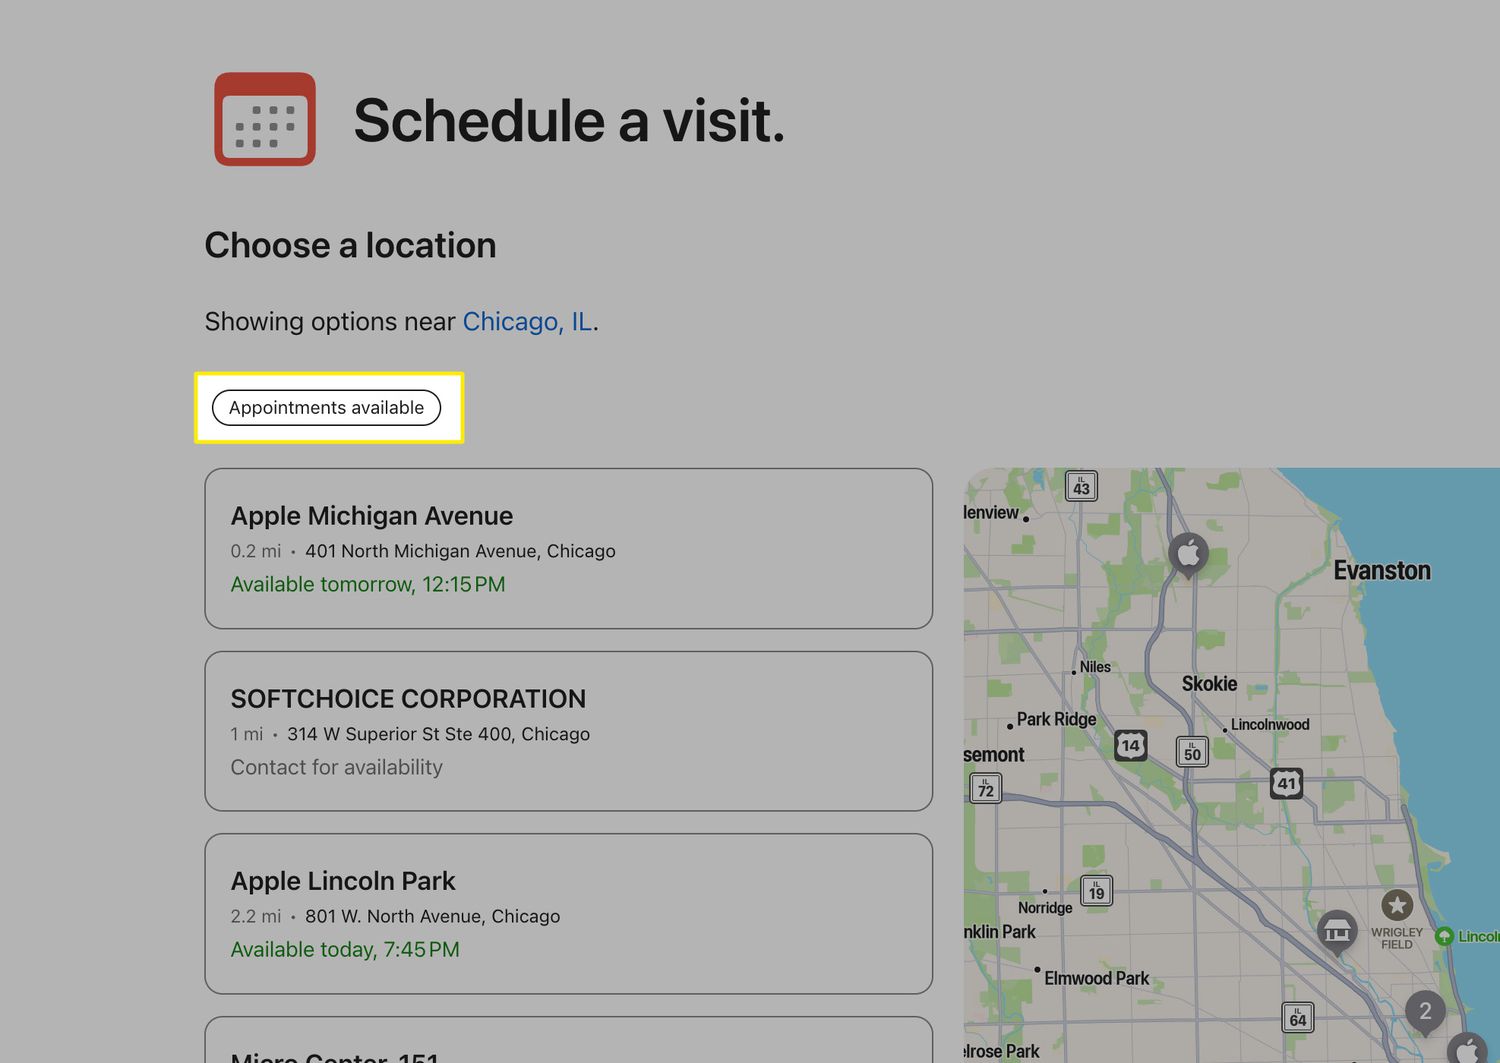Viewport: 1500px width, 1063px height.
Task: Click the red calendar icon
Action: tap(265, 119)
